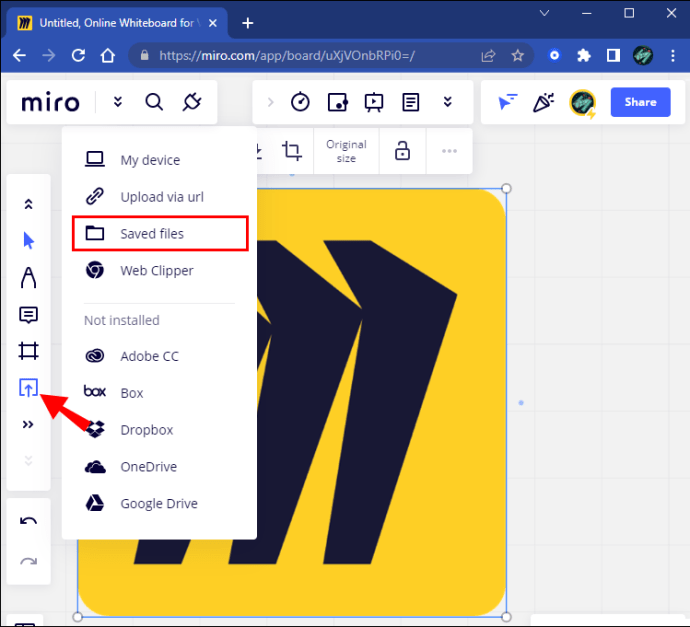Image resolution: width=690 pixels, height=627 pixels.
Task: Select the cursor select tool
Action: 29,241
